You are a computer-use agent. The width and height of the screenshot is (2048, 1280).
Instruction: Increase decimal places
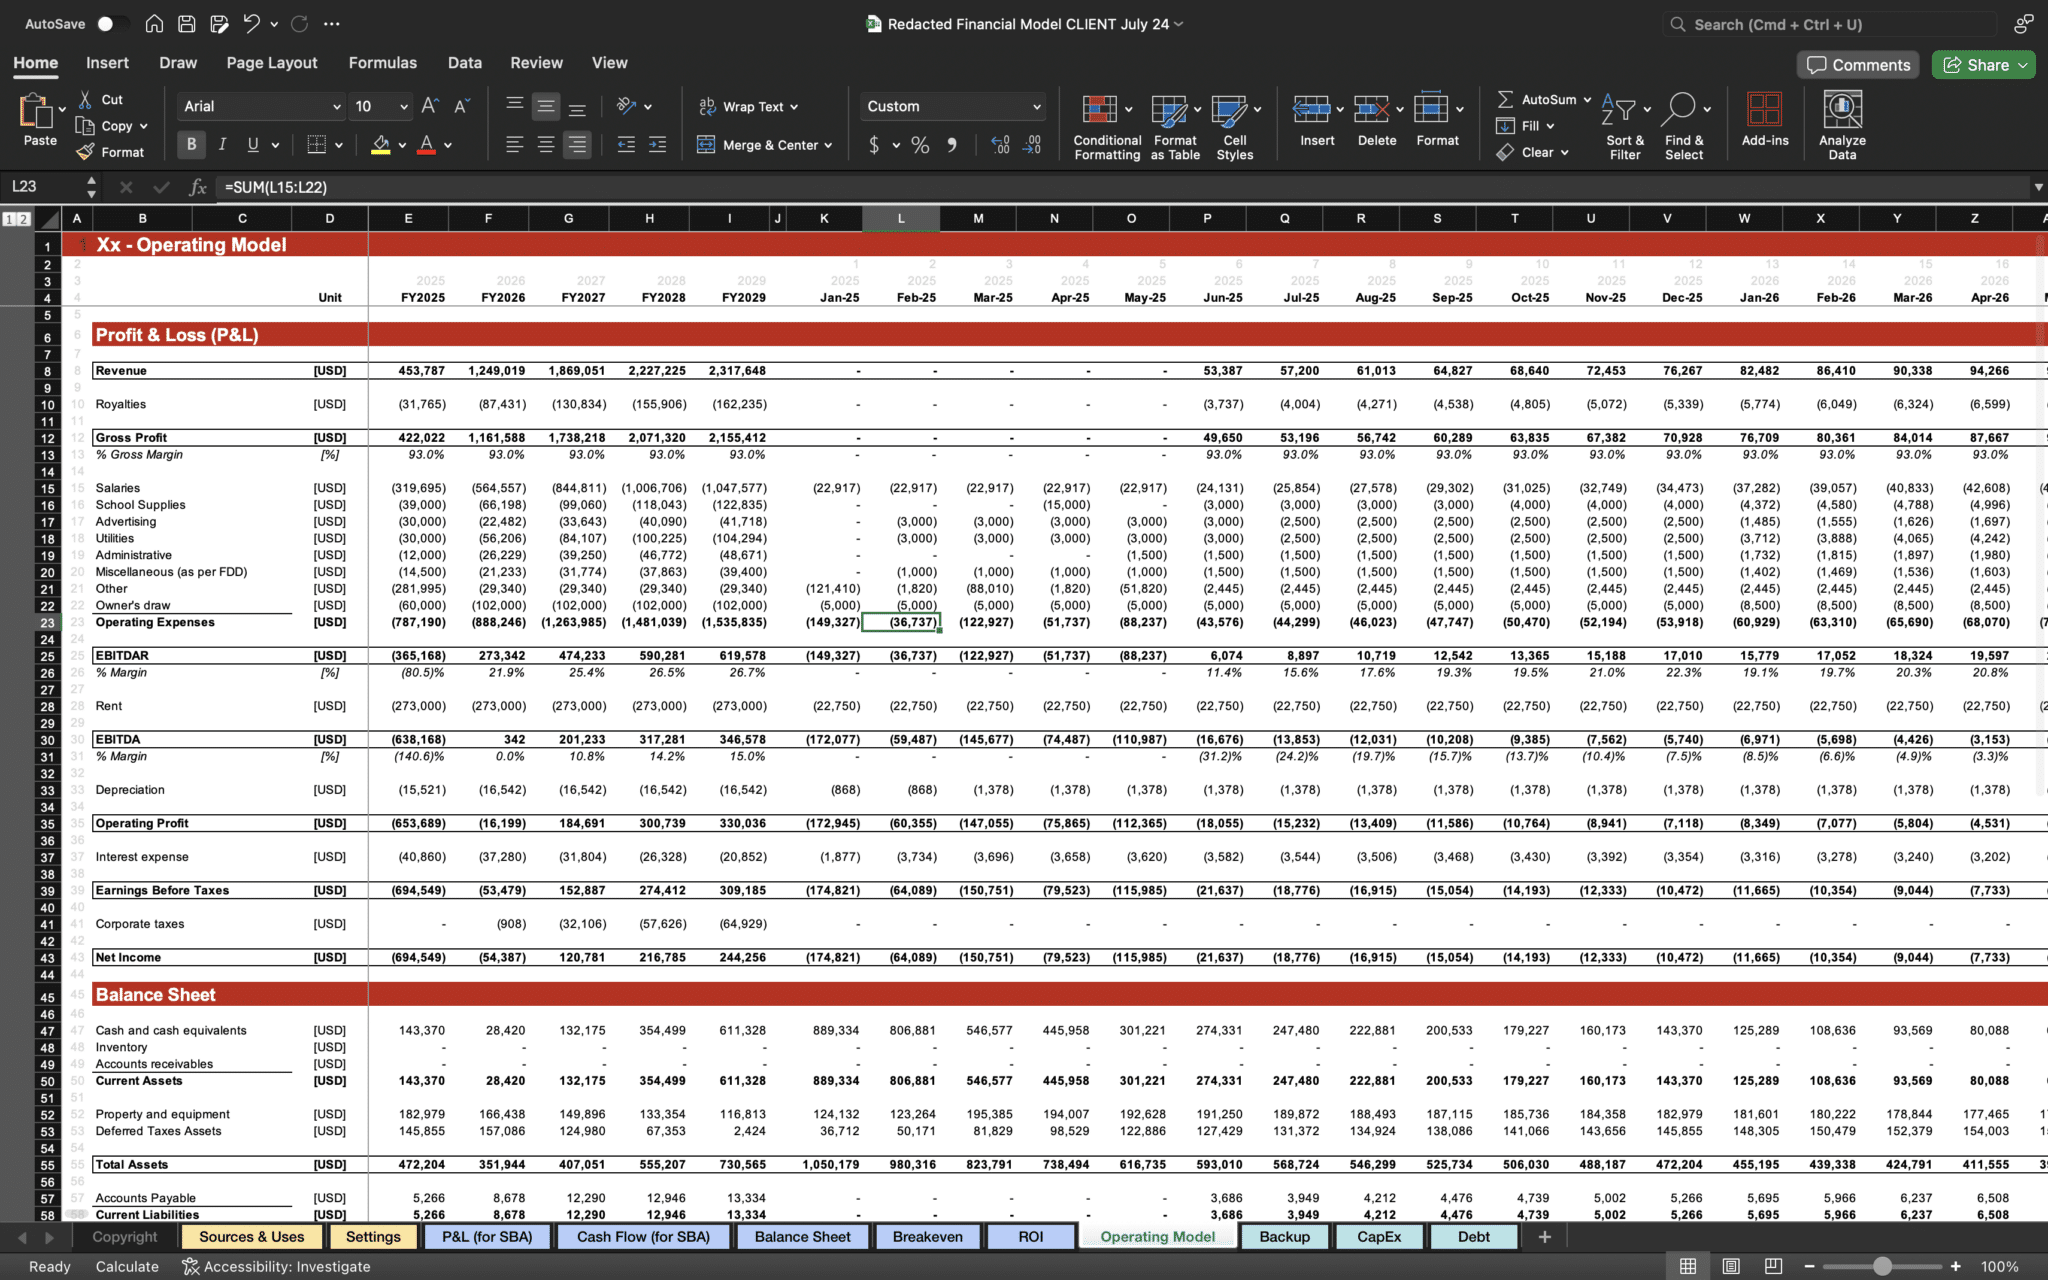1000,145
